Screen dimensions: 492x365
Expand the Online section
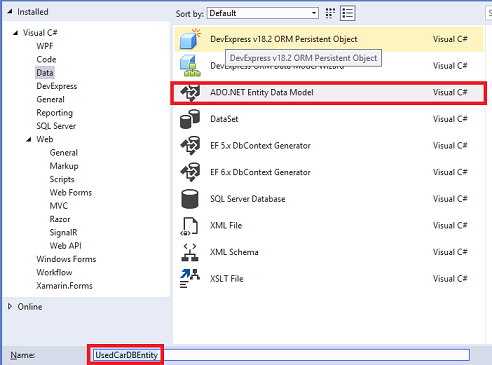[10, 306]
